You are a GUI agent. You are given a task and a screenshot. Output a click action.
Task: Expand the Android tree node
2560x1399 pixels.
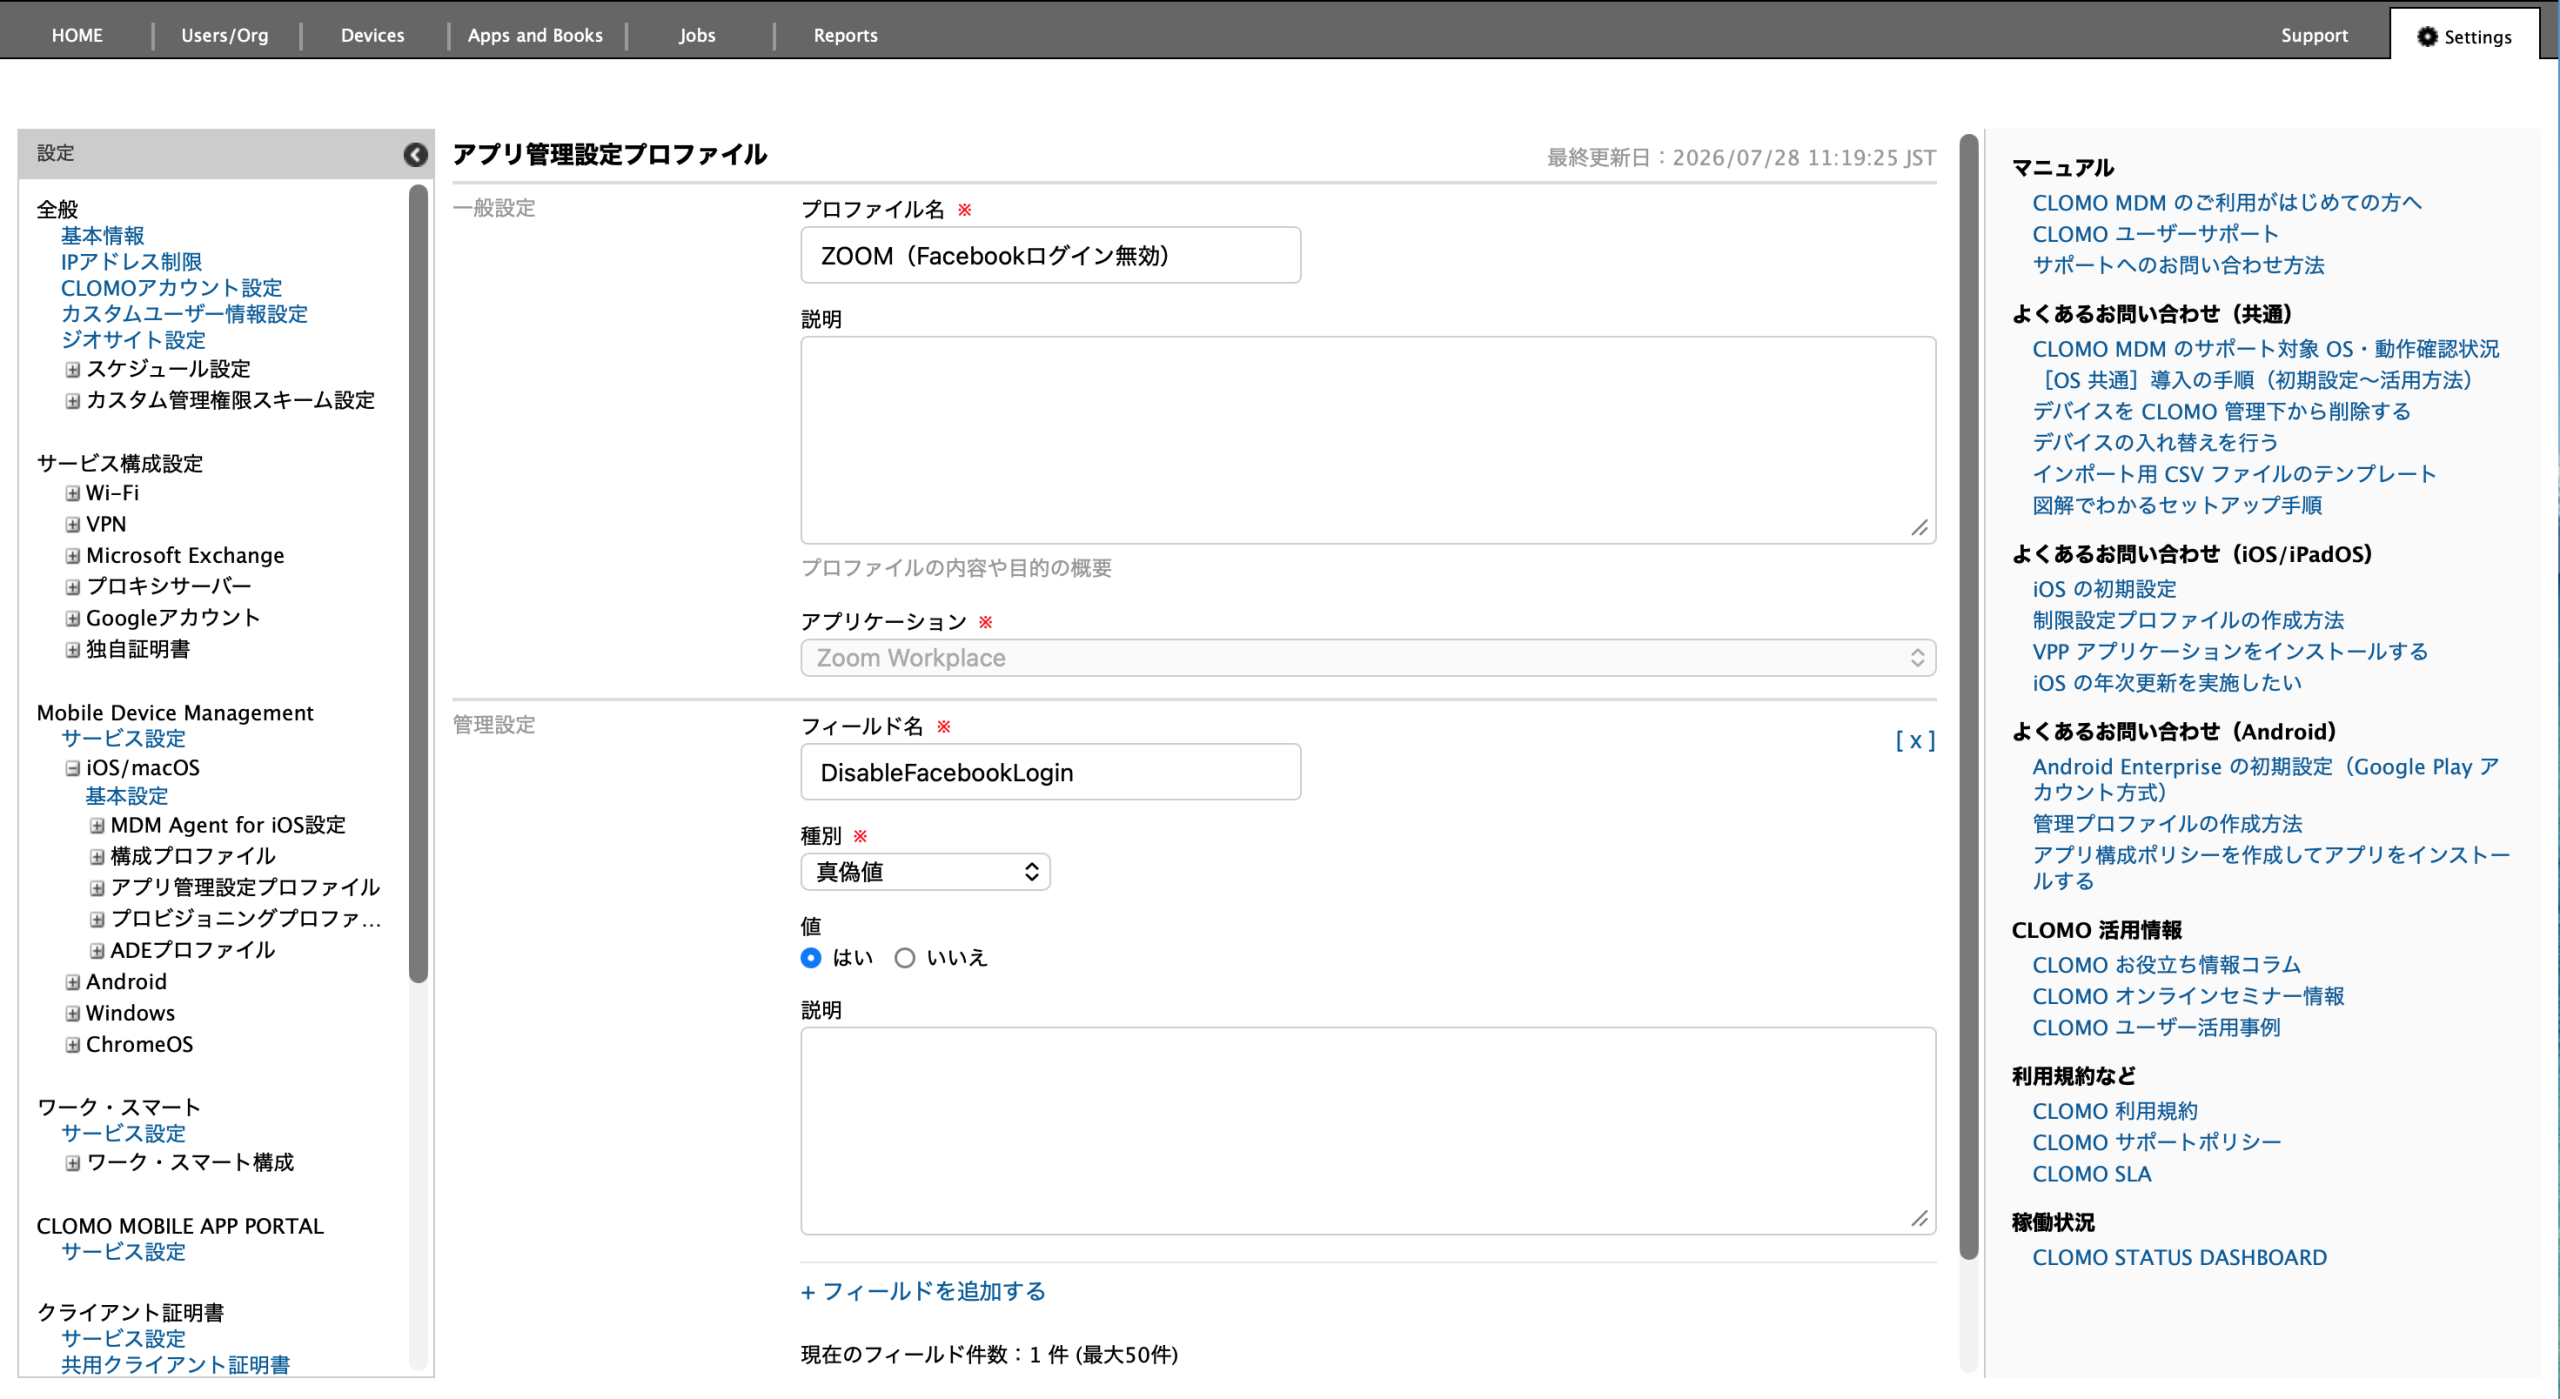[73, 982]
